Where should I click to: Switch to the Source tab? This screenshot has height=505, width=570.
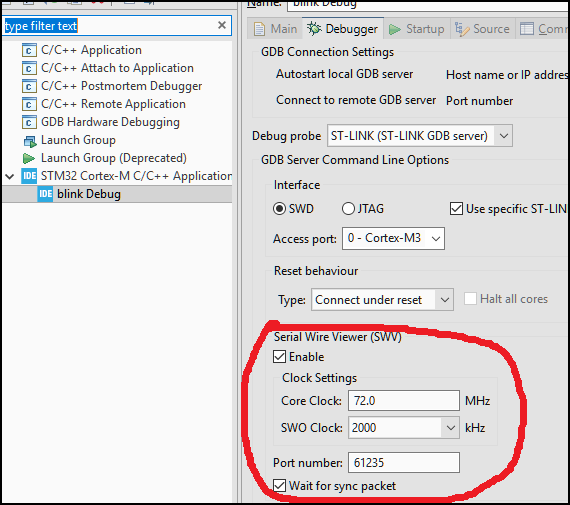click(x=482, y=29)
